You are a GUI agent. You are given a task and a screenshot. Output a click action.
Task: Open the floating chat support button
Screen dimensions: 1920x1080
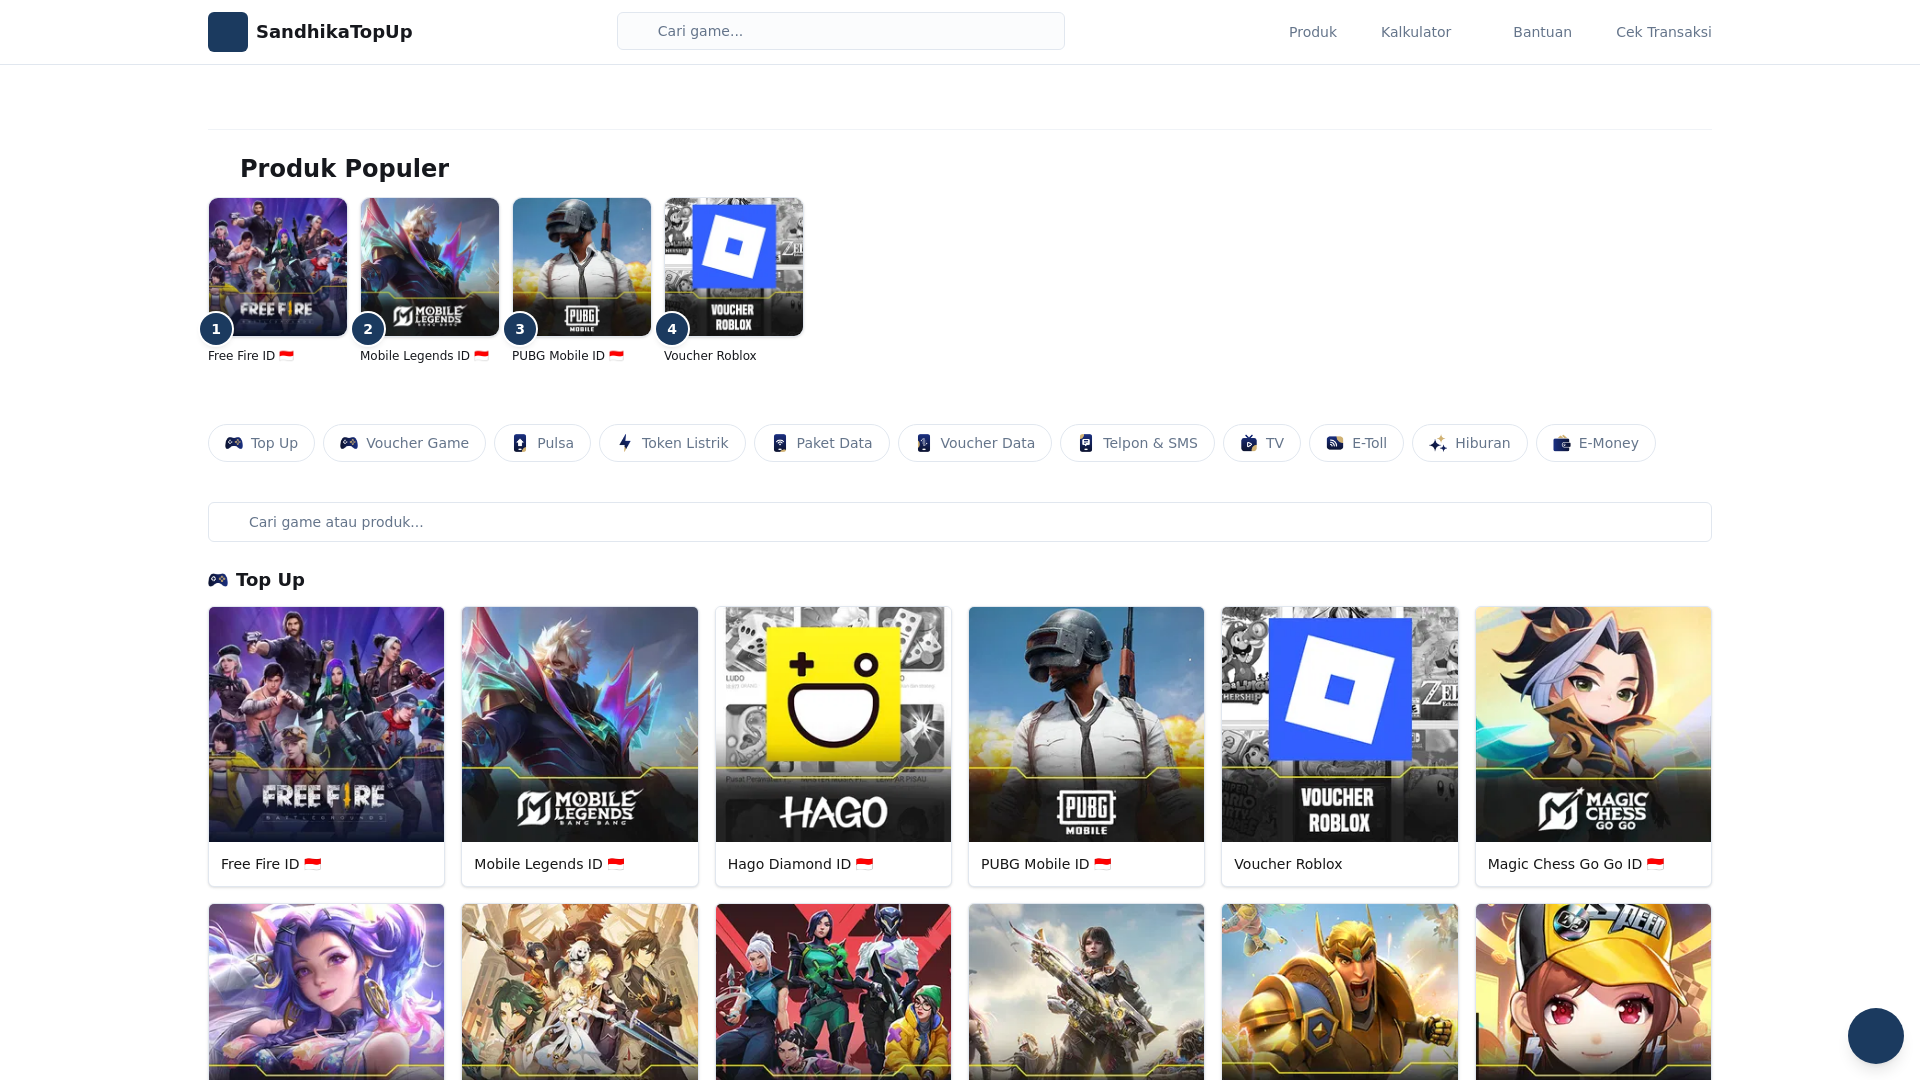1876,1036
